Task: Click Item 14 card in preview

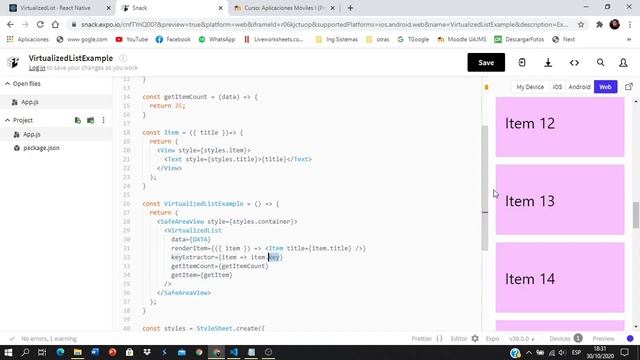Action: tap(560, 278)
